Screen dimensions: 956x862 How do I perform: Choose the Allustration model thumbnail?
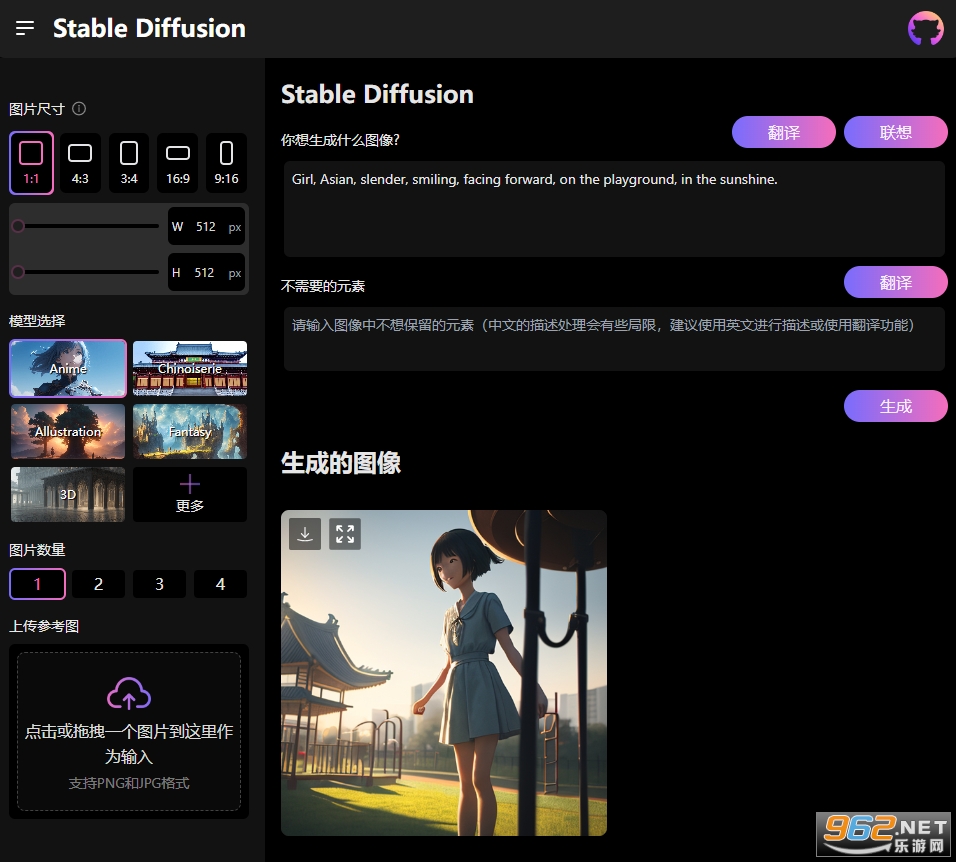coord(68,431)
